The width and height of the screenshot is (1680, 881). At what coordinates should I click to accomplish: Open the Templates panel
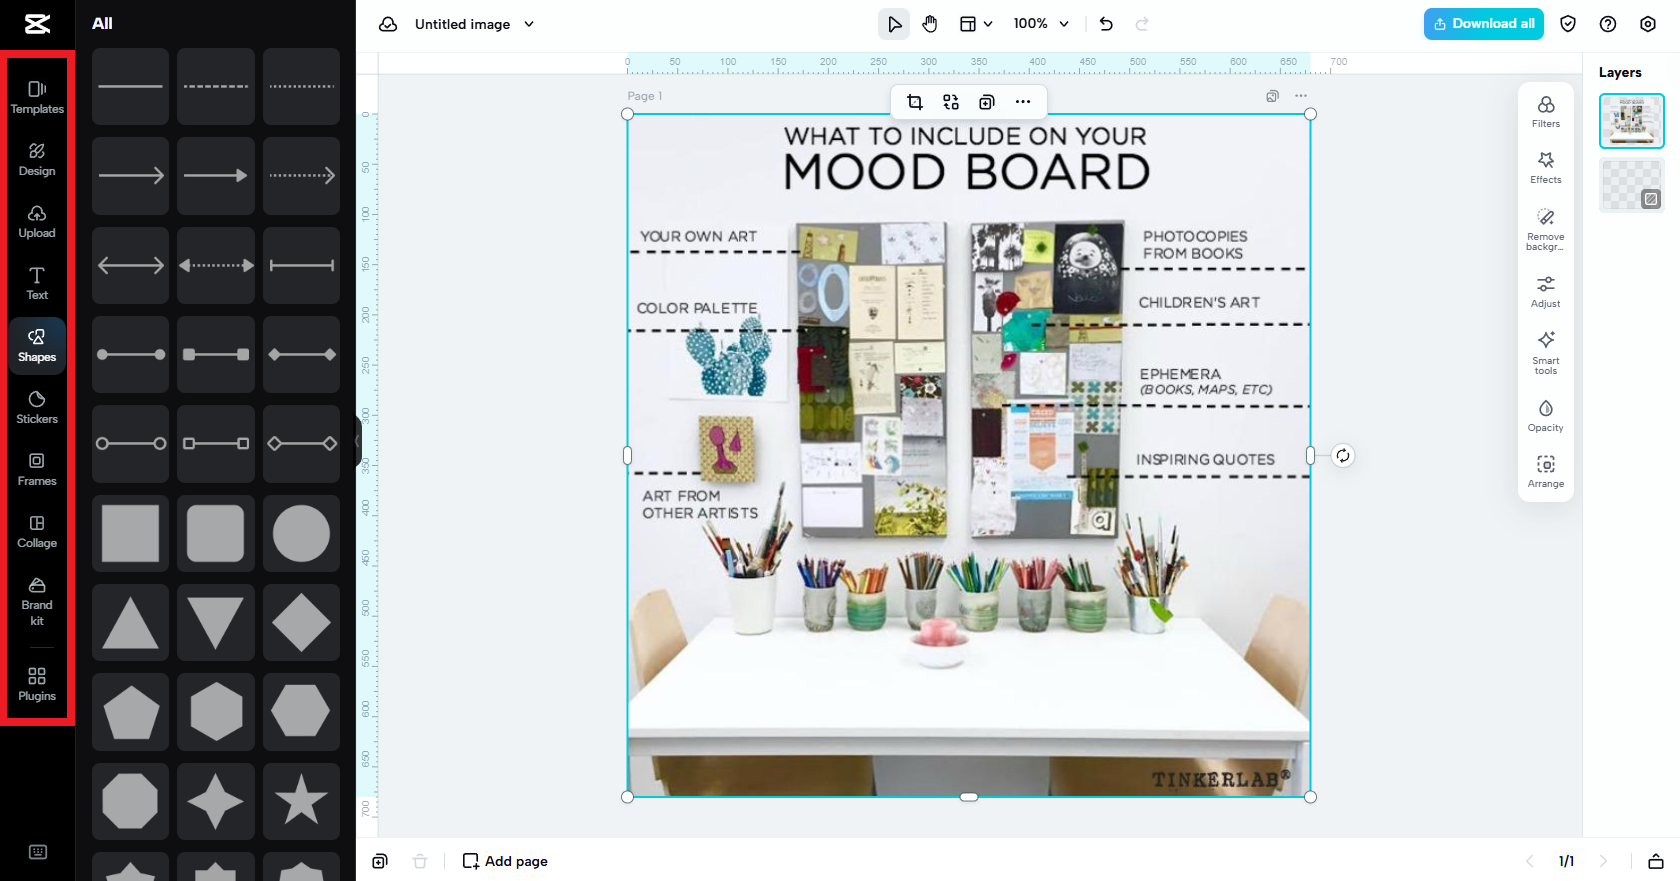[37, 97]
